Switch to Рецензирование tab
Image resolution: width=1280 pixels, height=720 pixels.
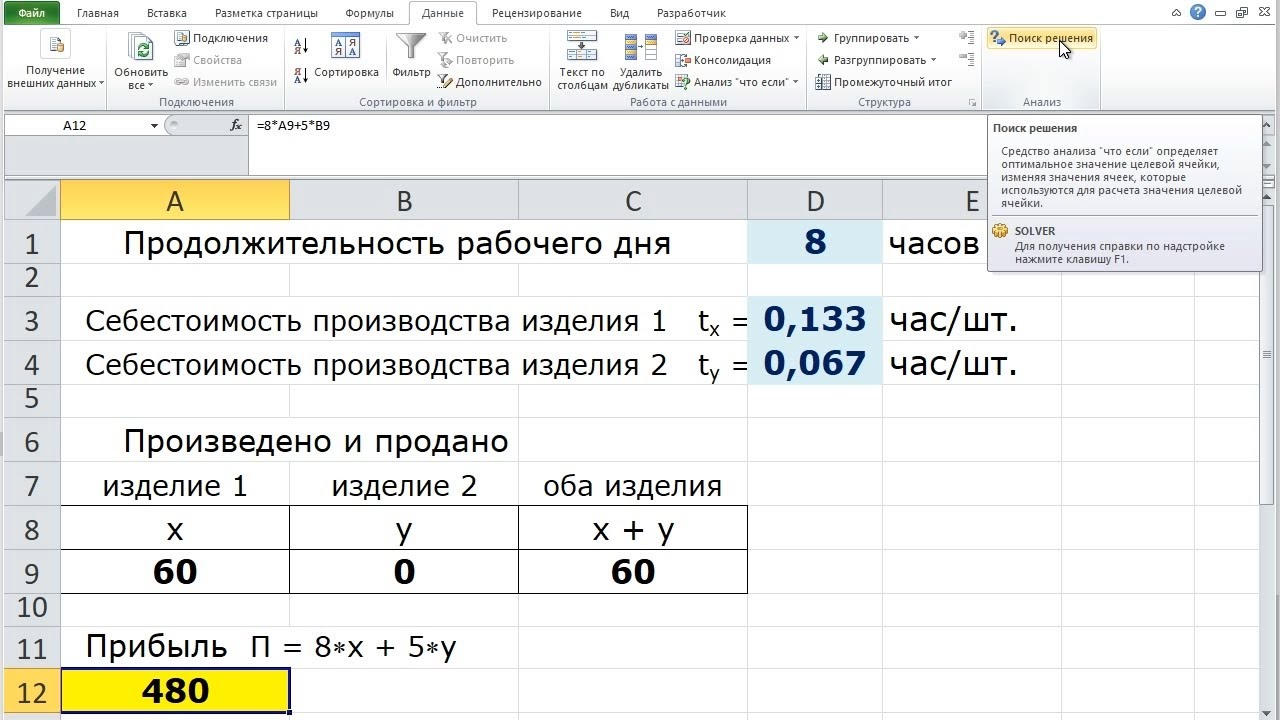point(536,13)
